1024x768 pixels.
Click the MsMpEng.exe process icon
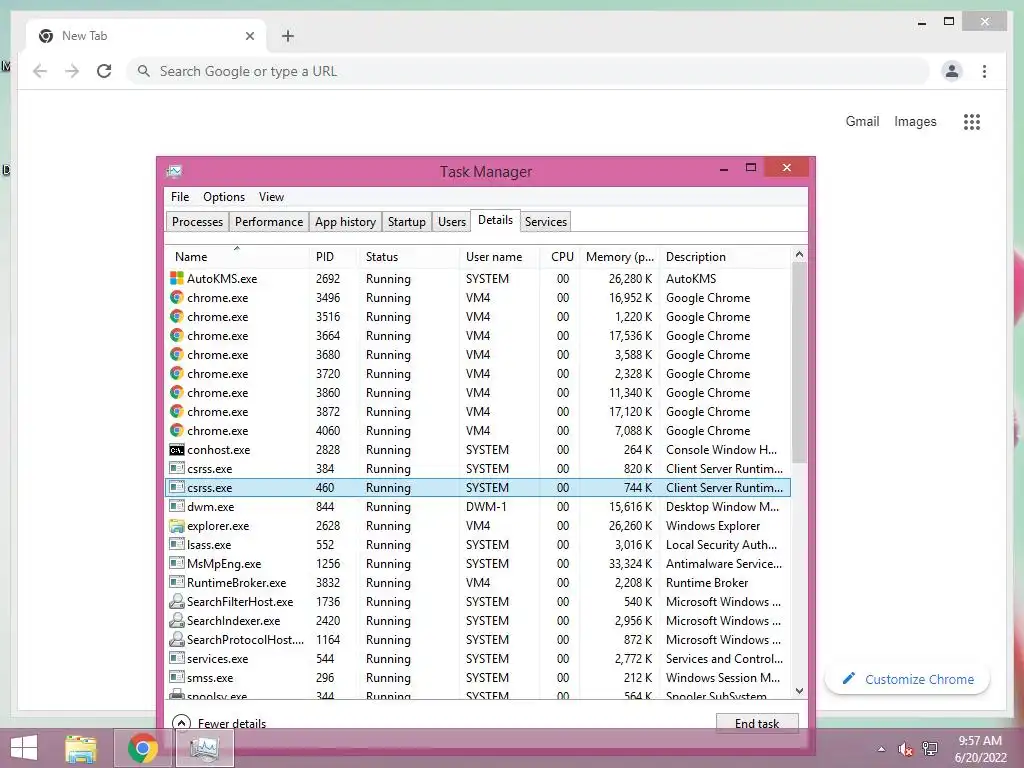click(176, 563)
